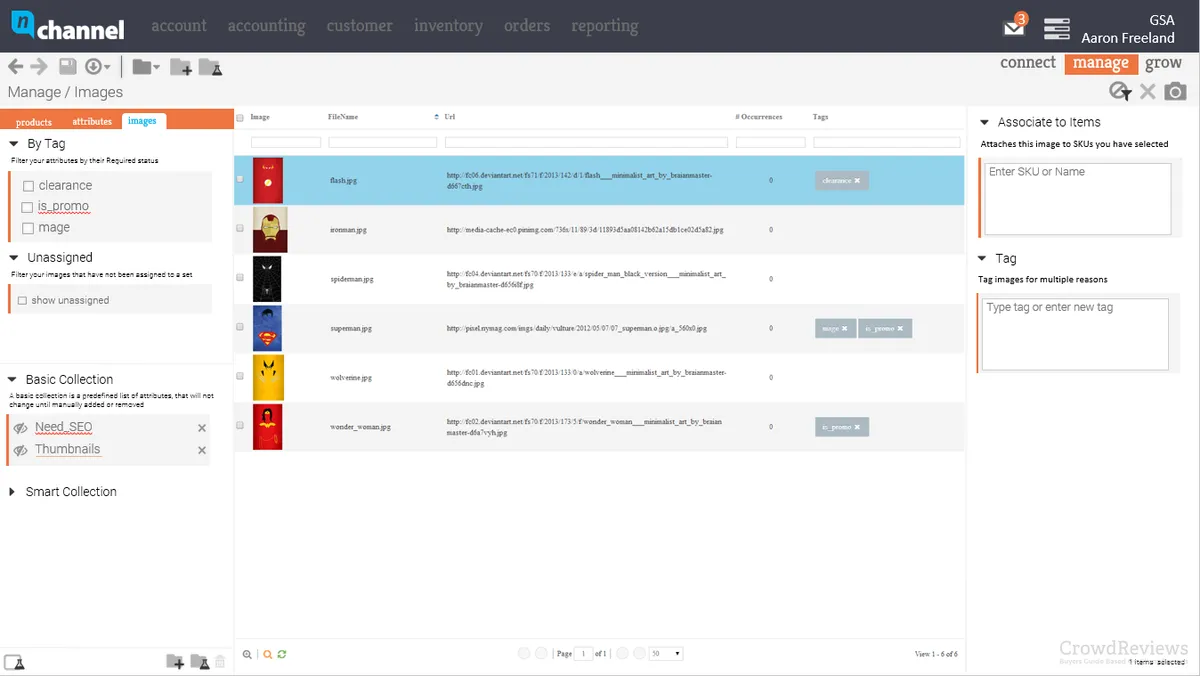The image size is (1200, 676).
Task: Open the download arrow icon menu
Action: (97, 67)
